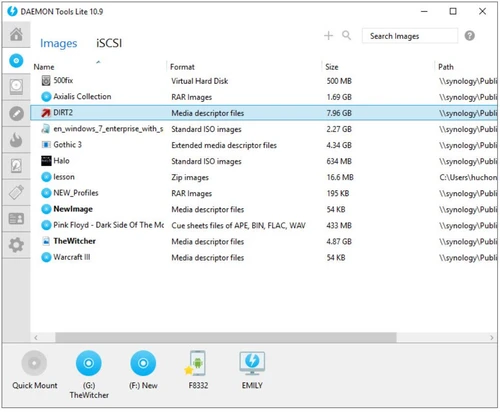Click the magnifier scan icon
This screenshot has height=413, width=500.
coord(346,35)
